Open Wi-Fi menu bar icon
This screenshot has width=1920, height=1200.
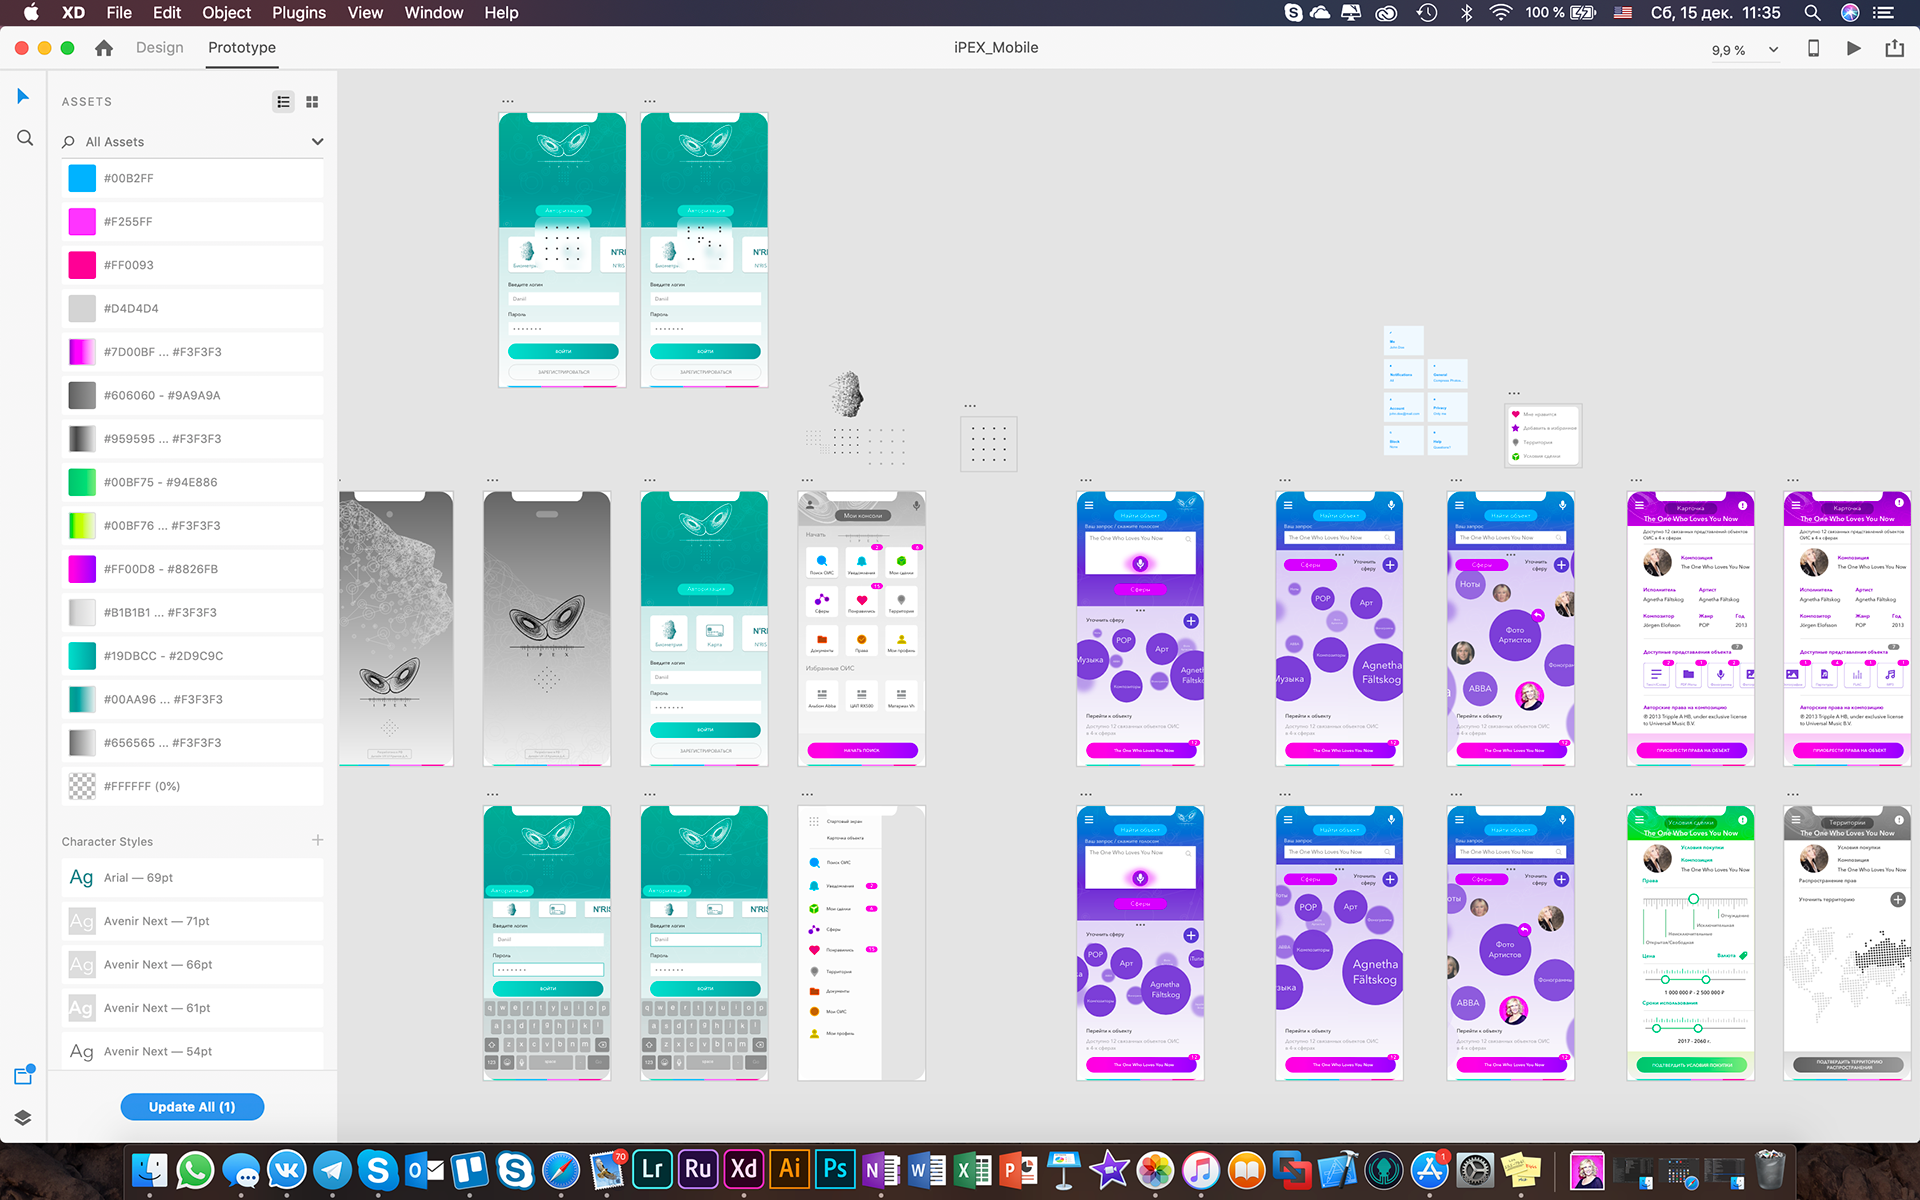1500,13
